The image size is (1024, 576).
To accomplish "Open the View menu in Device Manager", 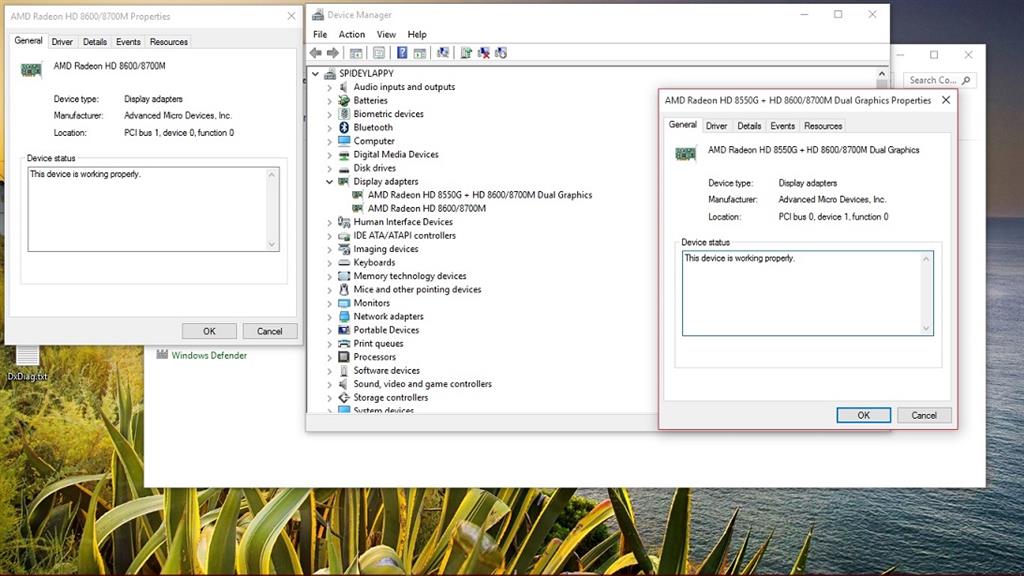I will (x=386, y=34).
